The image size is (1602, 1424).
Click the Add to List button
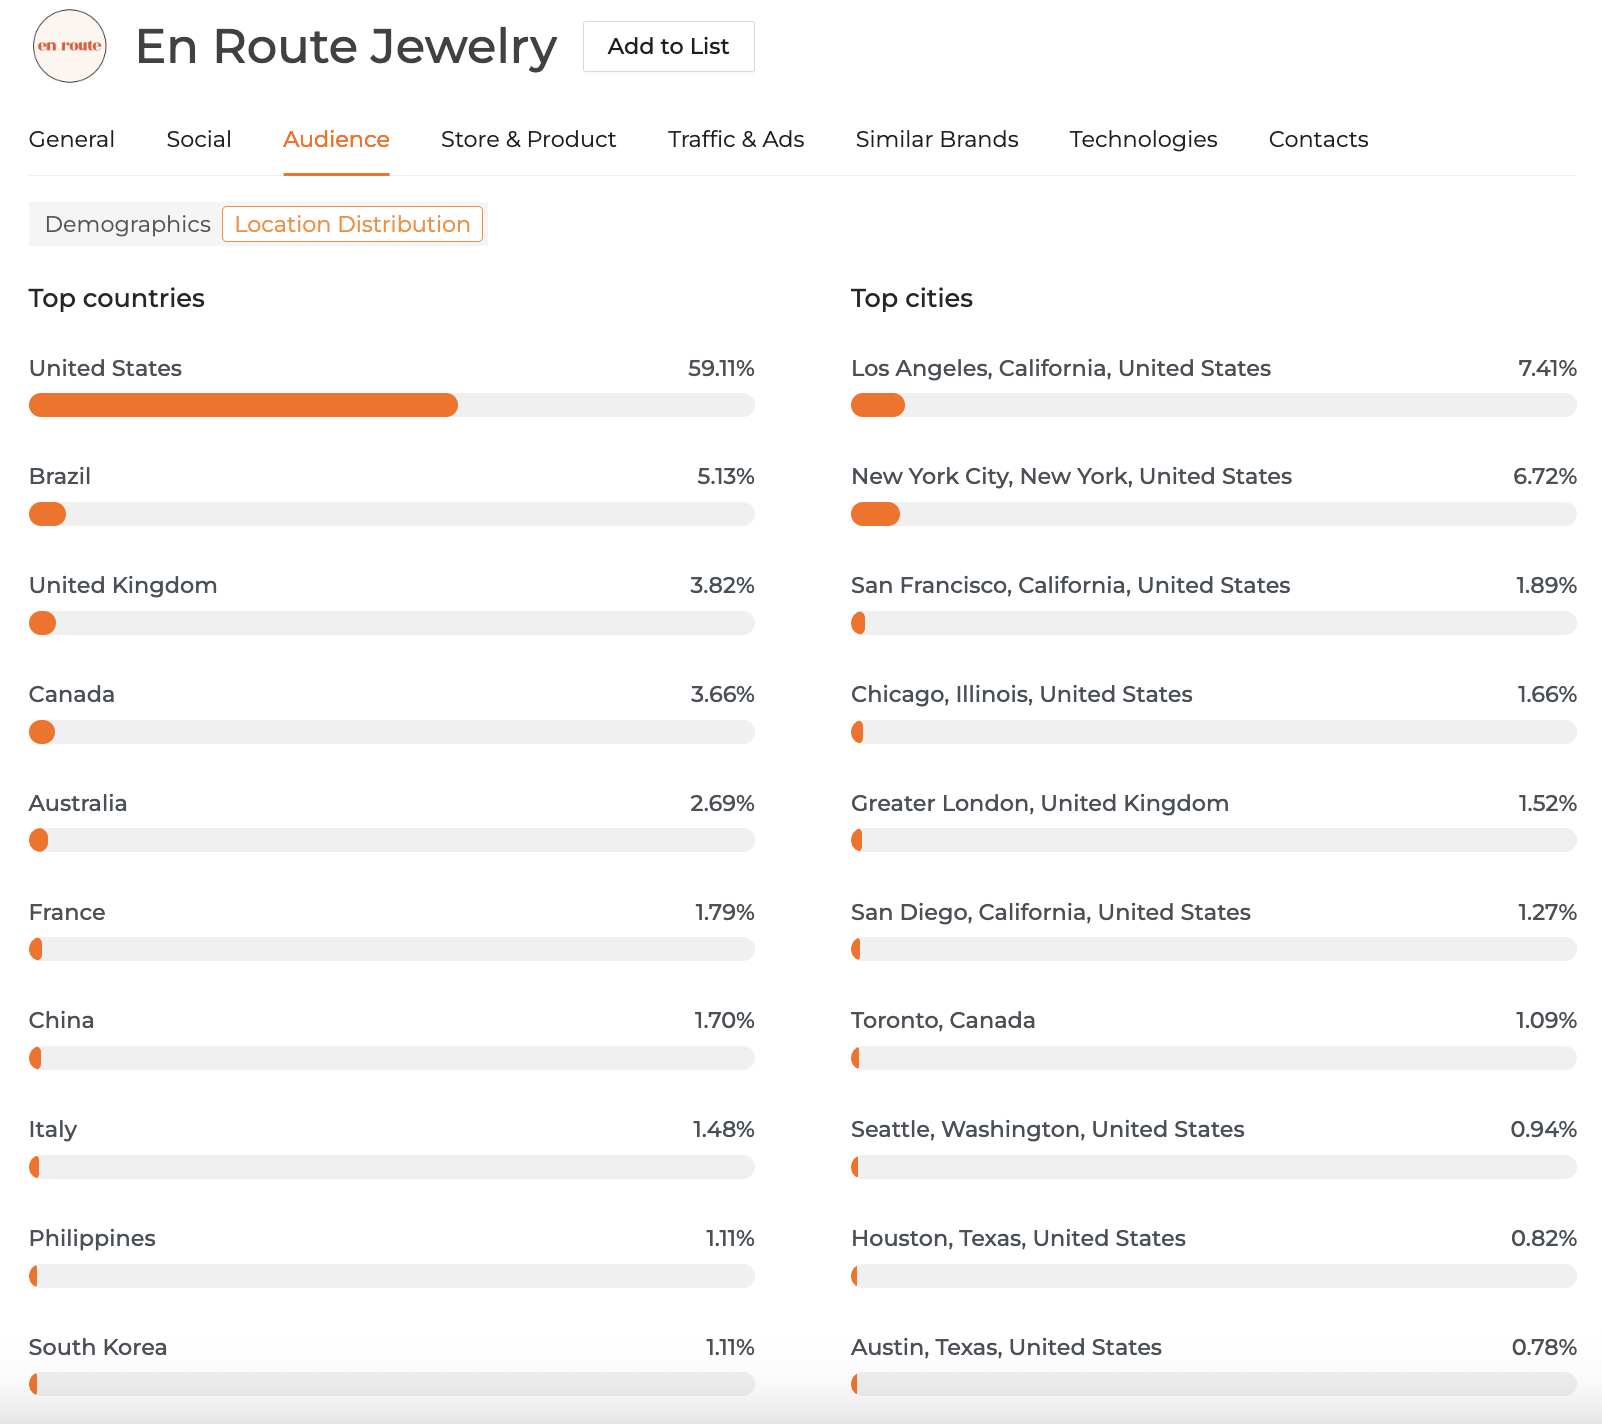click(x=668, y=46)
